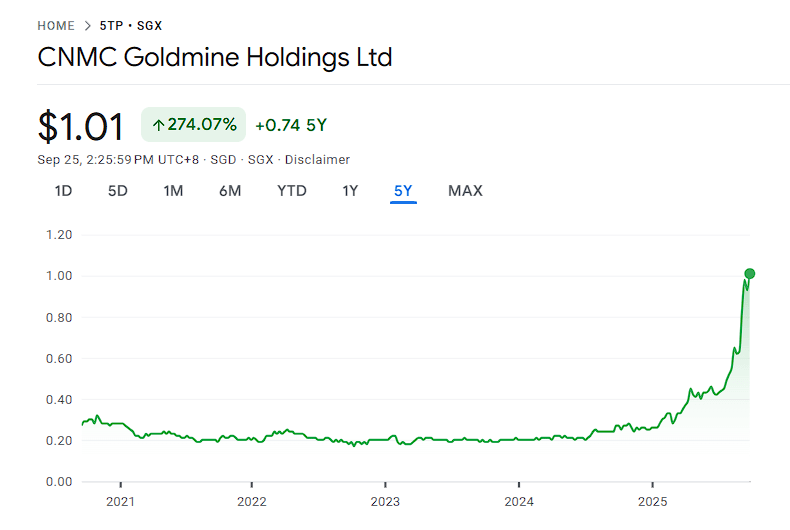Click the breadcrumb chevron separator
Viewport: 790px width, 530px height.
pos(87,26)
